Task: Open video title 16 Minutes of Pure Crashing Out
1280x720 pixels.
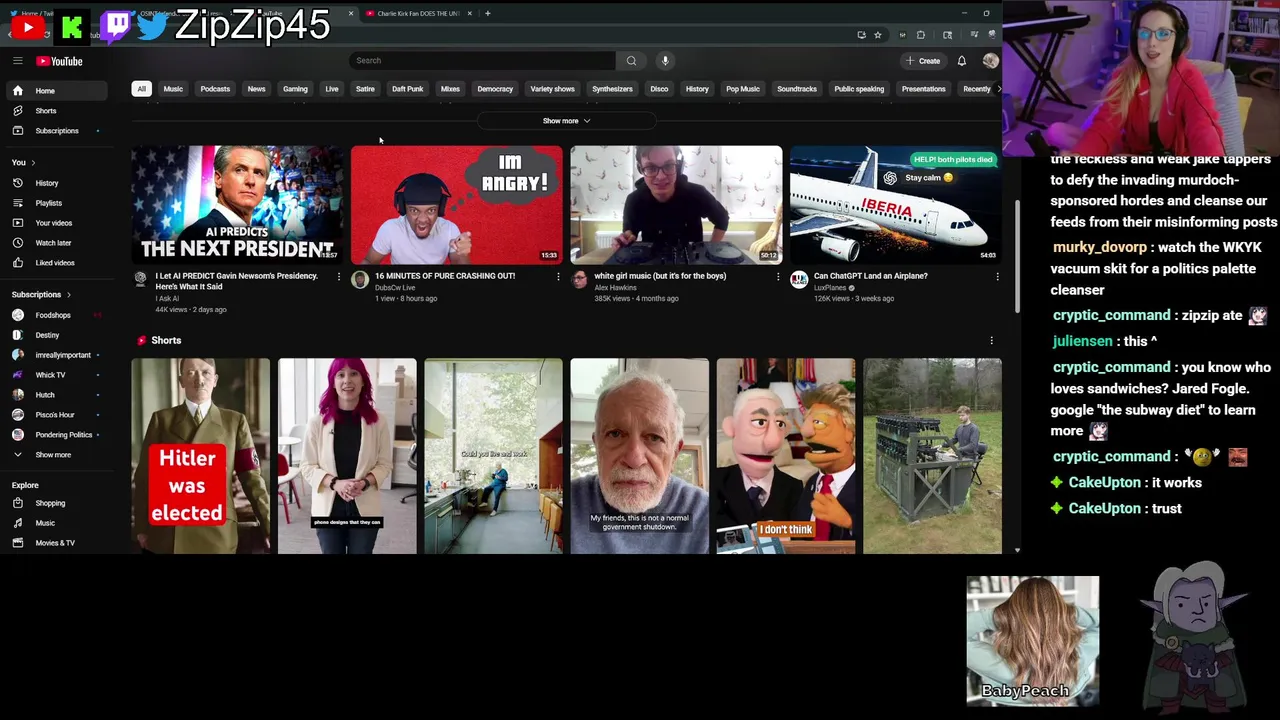Action: (x=445, y=276)
